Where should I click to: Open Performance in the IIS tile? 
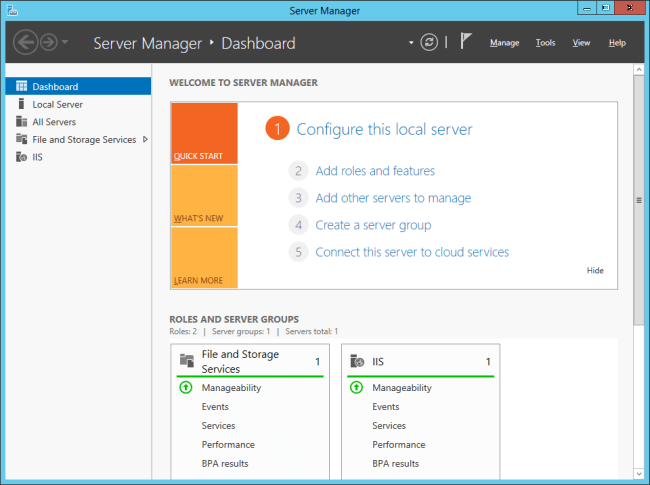pyautogui.click(x=399, y=445)
